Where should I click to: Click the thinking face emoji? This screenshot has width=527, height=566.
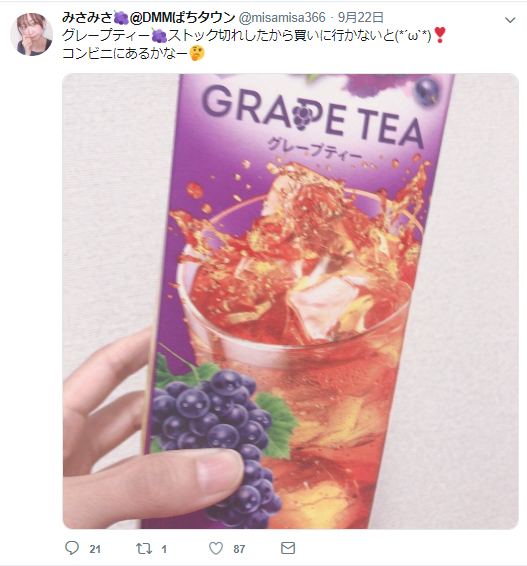(197, 53)
